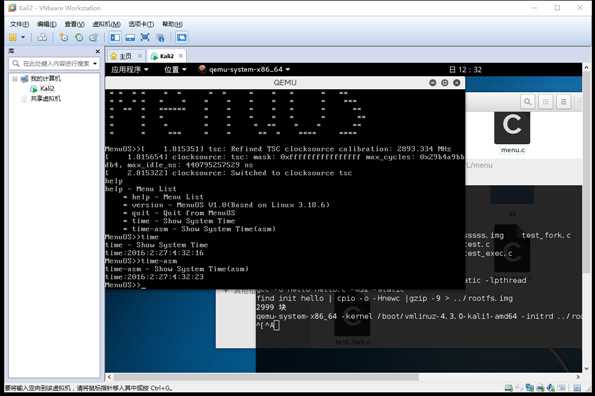Click the 'find init hello | cpio' terminal line

384,299
